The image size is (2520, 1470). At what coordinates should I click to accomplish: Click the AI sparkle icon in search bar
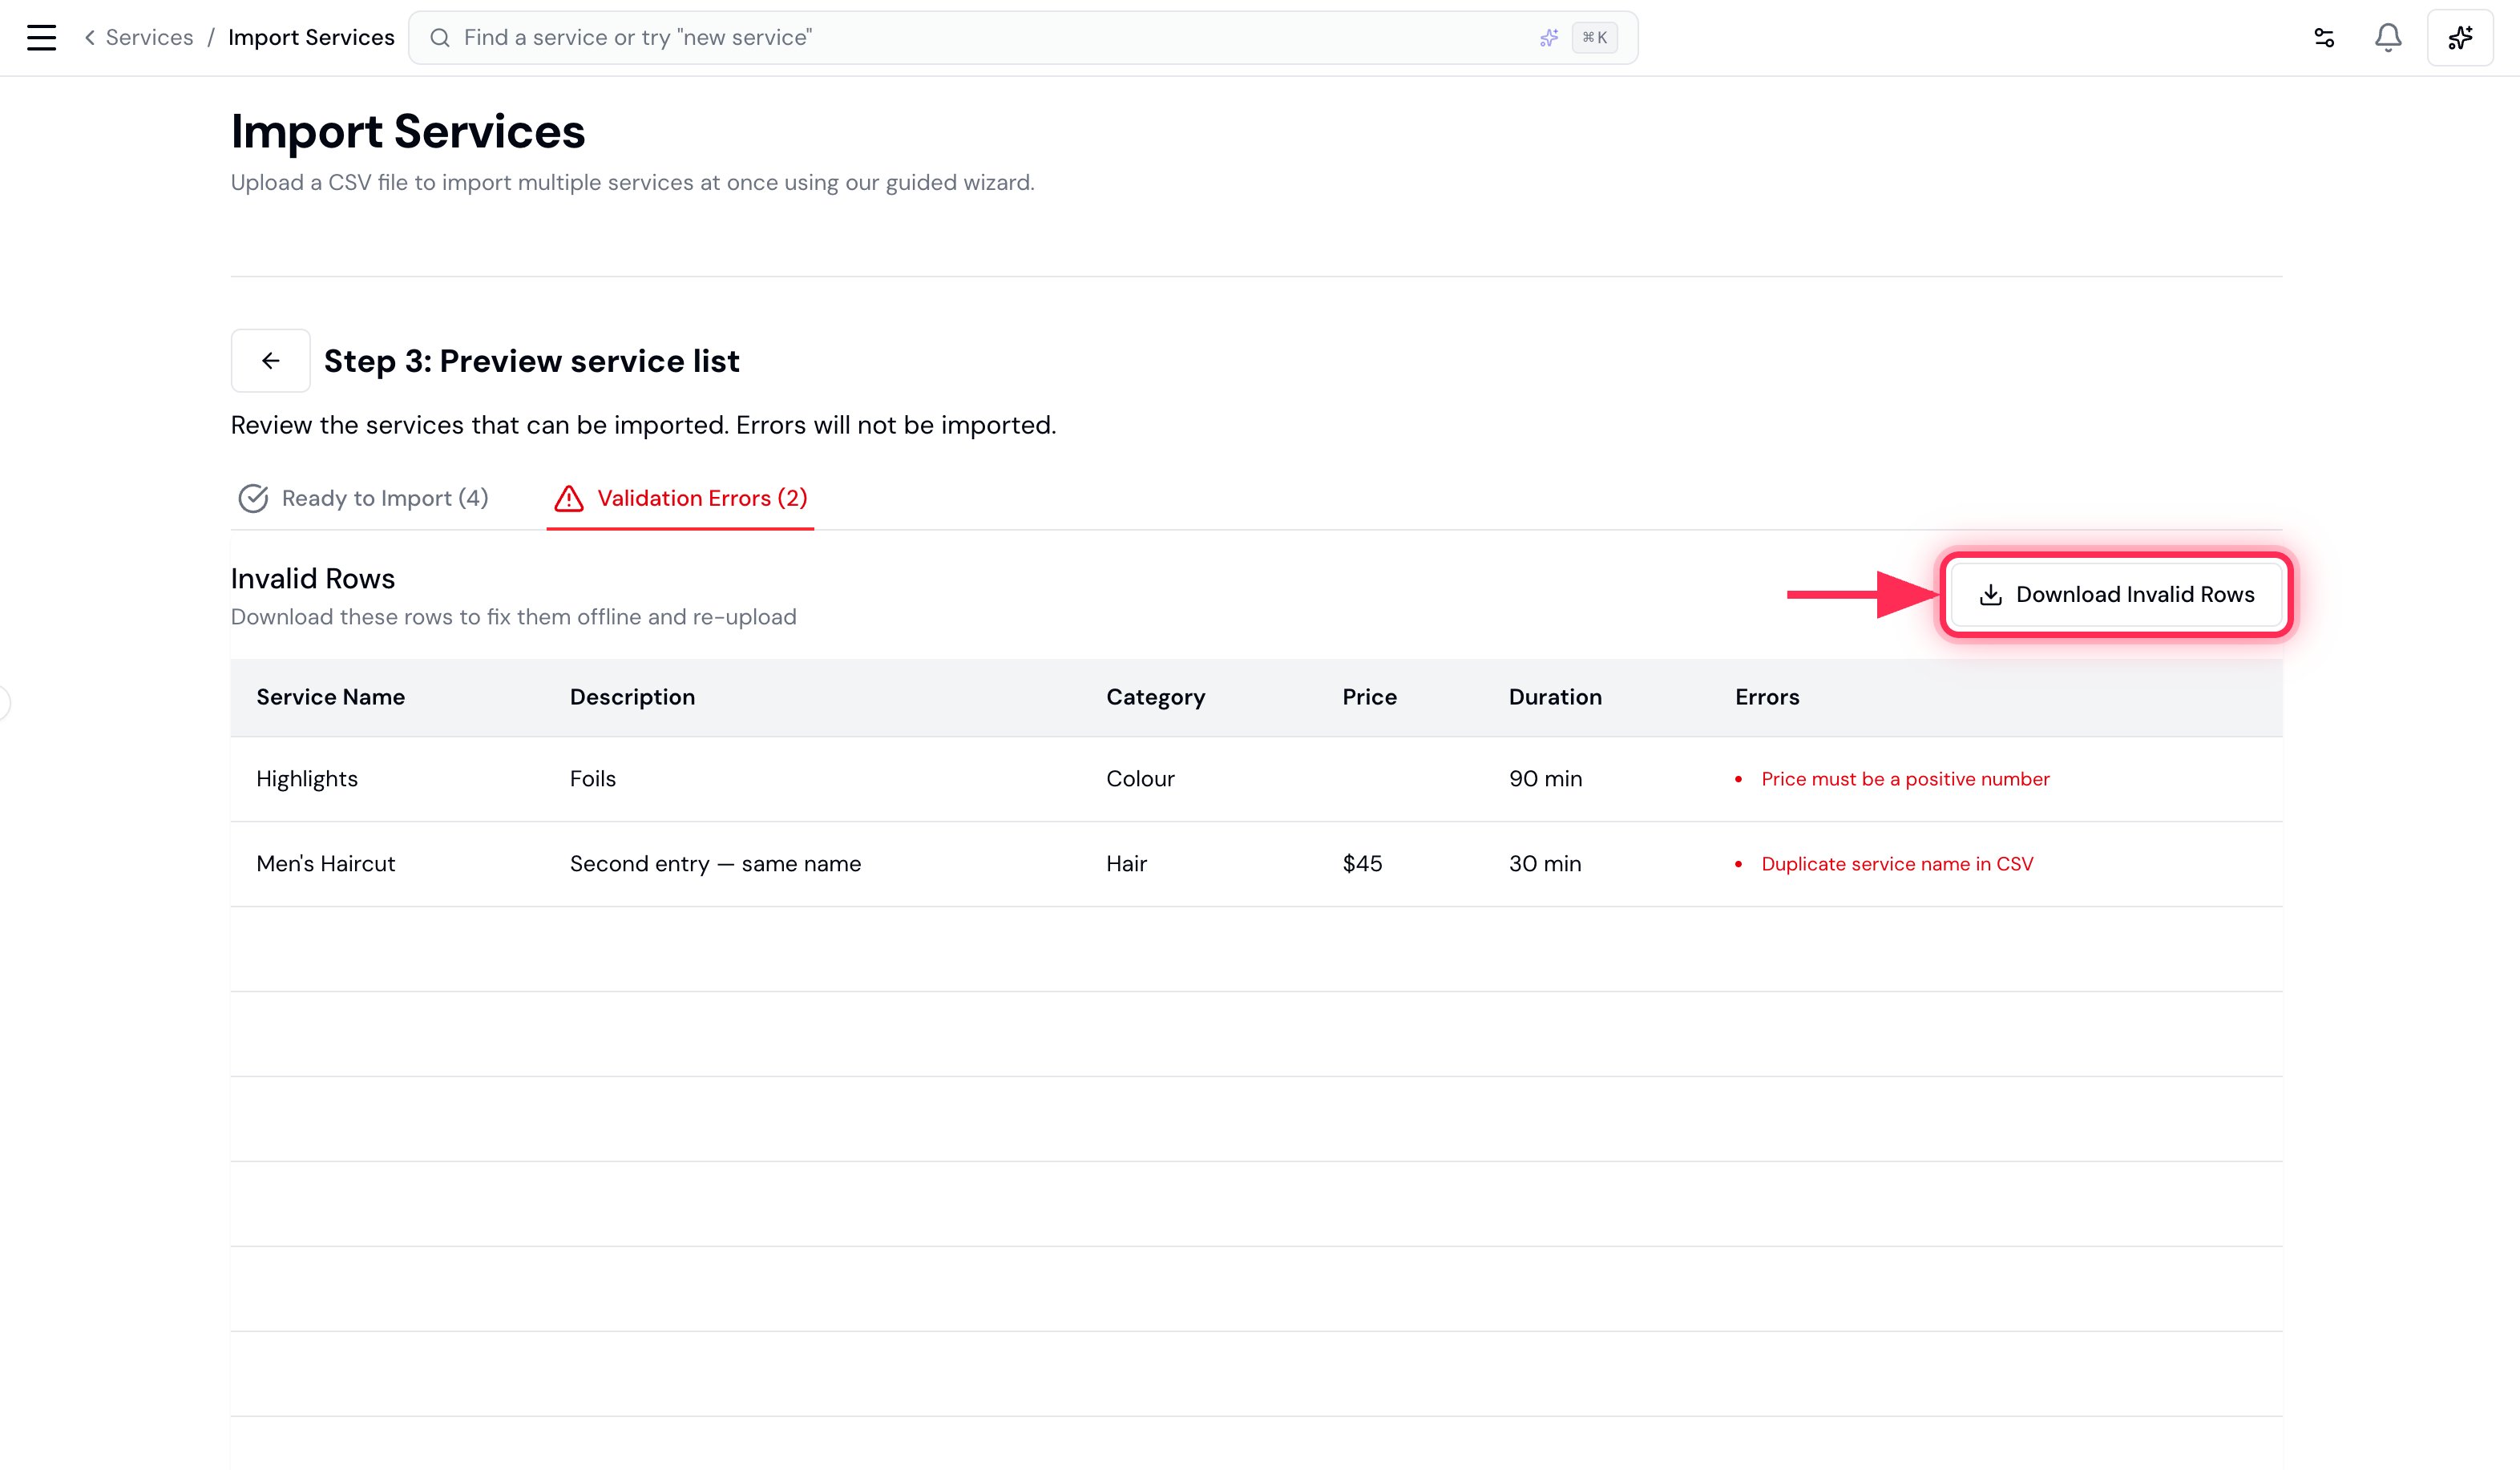click(x=1548, y=38)
